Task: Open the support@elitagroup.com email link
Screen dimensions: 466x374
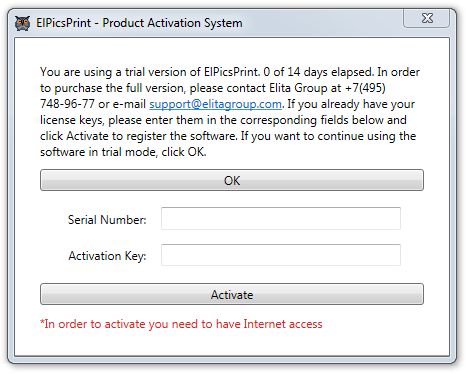Action: tap(216, 104)
